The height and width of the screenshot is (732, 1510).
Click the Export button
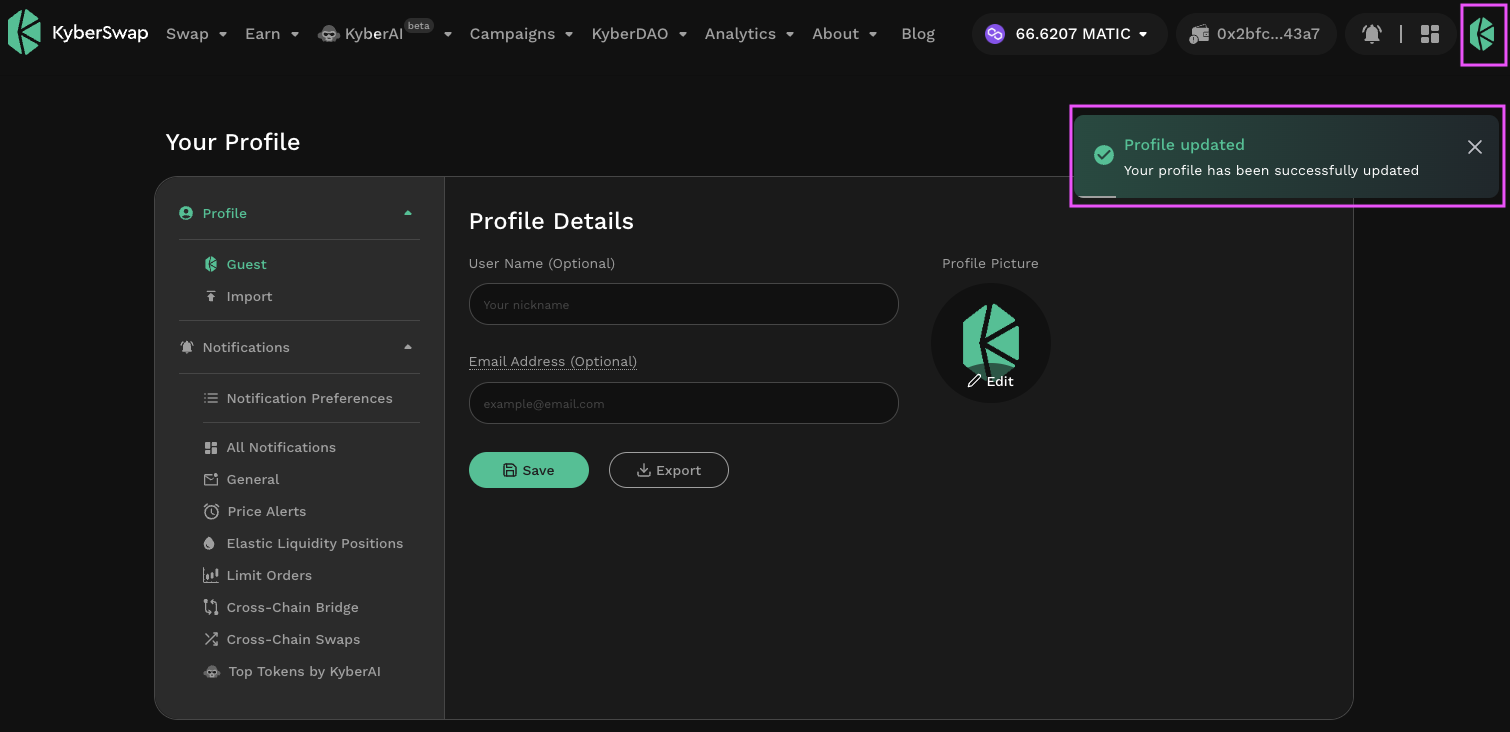668,470
